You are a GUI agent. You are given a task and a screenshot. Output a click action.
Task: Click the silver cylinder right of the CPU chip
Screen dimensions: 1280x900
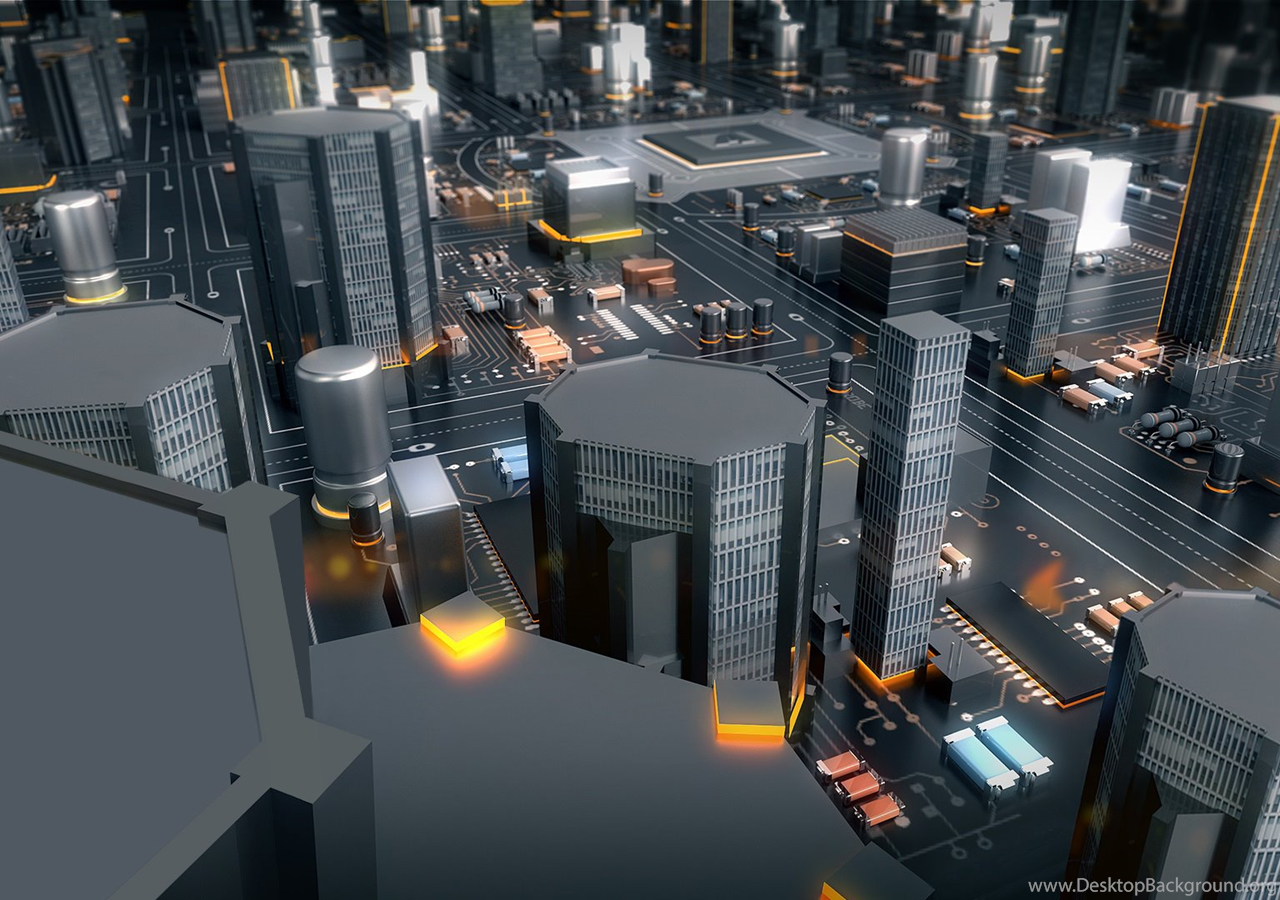[x=902, y=166]
